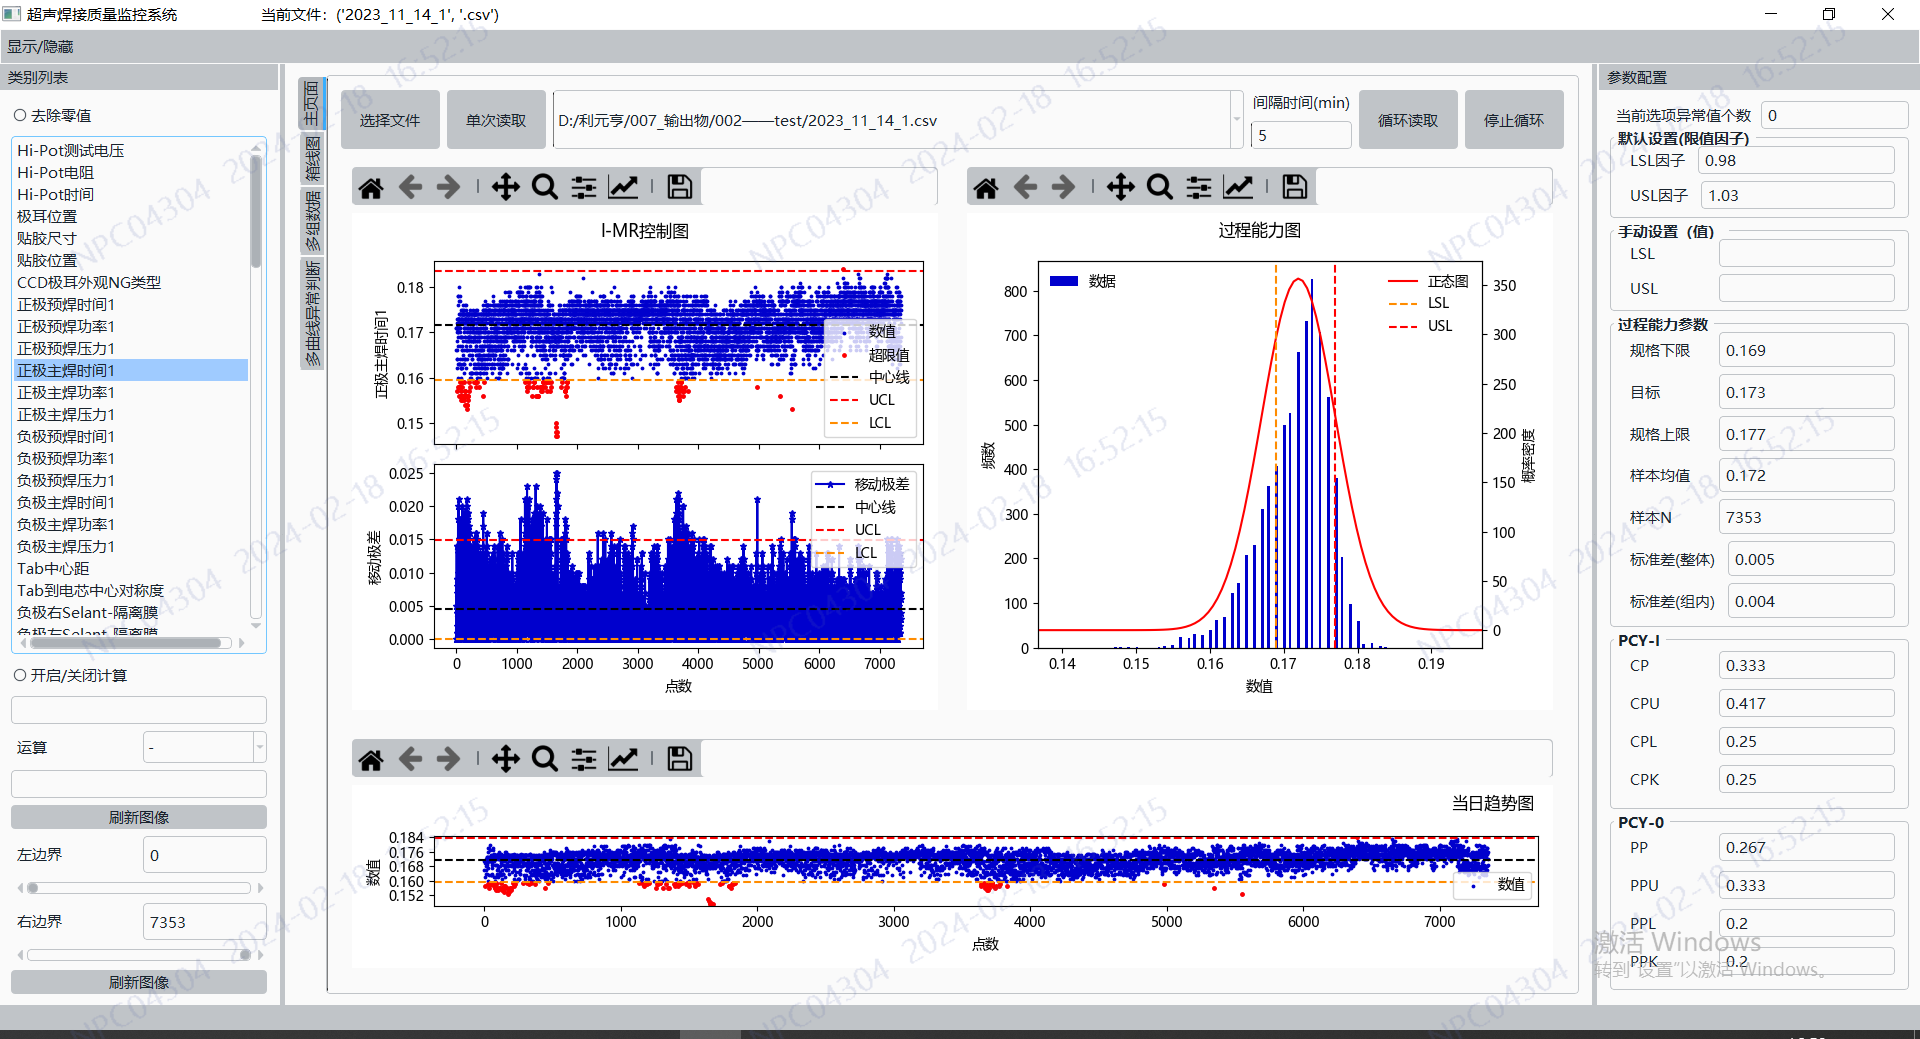Screen dimensions: 1920x1039
Task: Open the 多组数据 tab
Action: (313, 221)
